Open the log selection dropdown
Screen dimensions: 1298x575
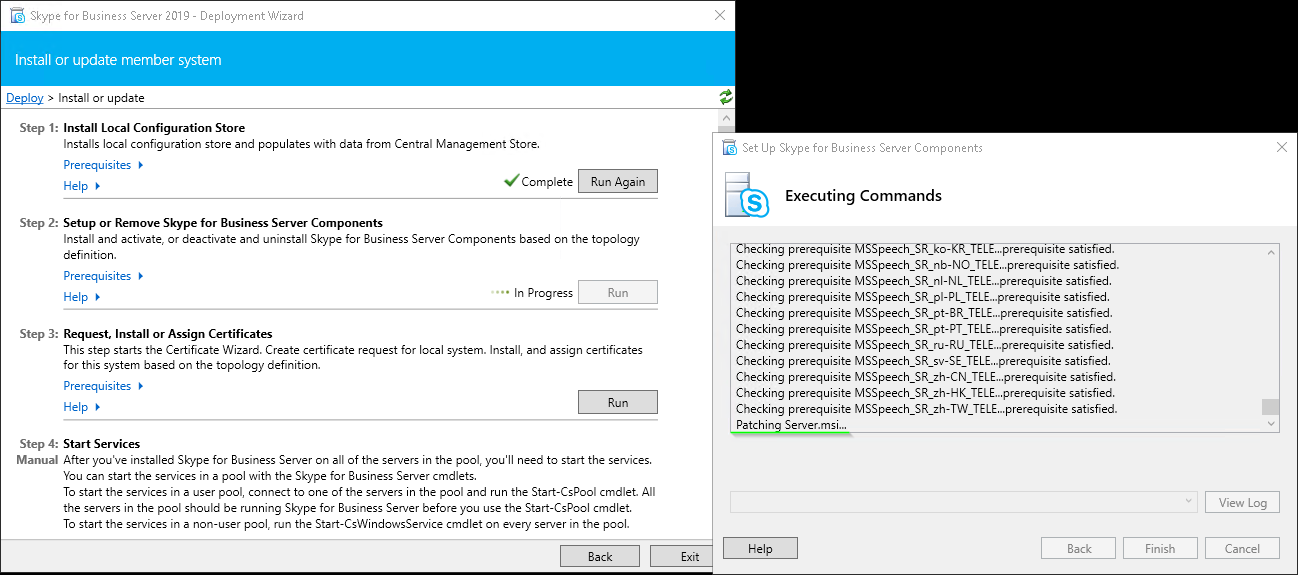coord(964,502)
